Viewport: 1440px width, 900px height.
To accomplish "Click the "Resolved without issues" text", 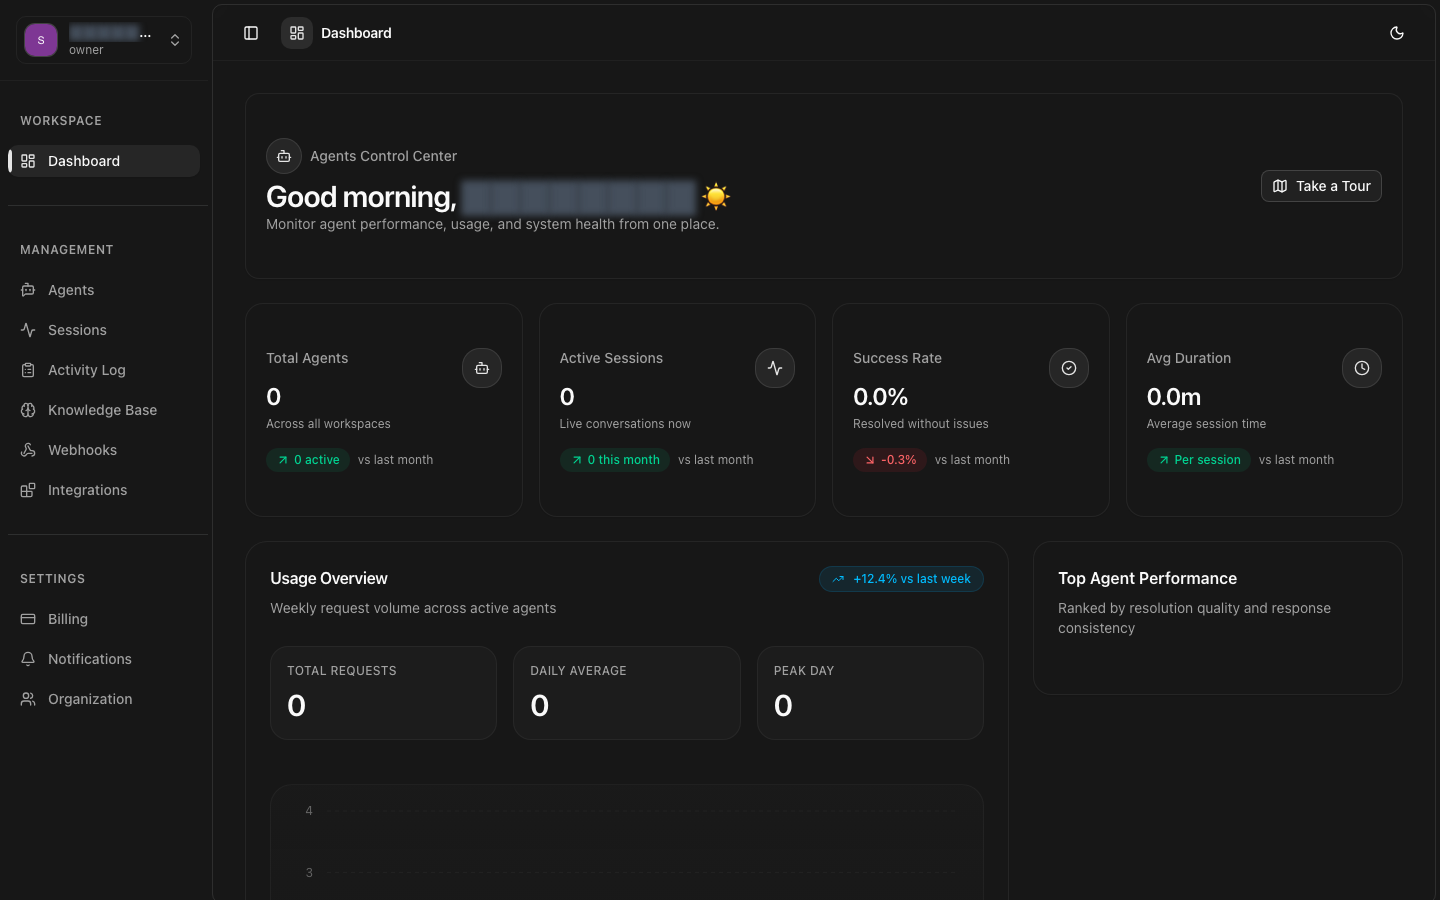I will pyautogui.click(x=921, y=424).
